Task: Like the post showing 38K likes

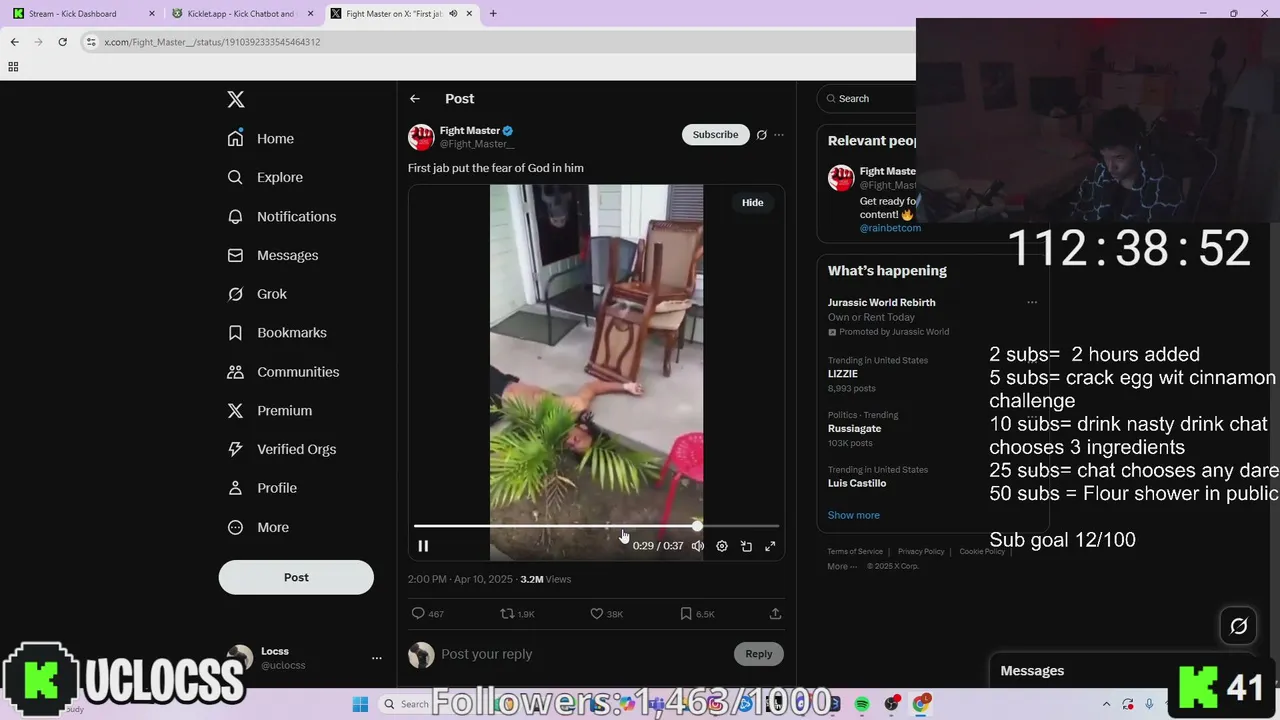Action: [606, 613]
